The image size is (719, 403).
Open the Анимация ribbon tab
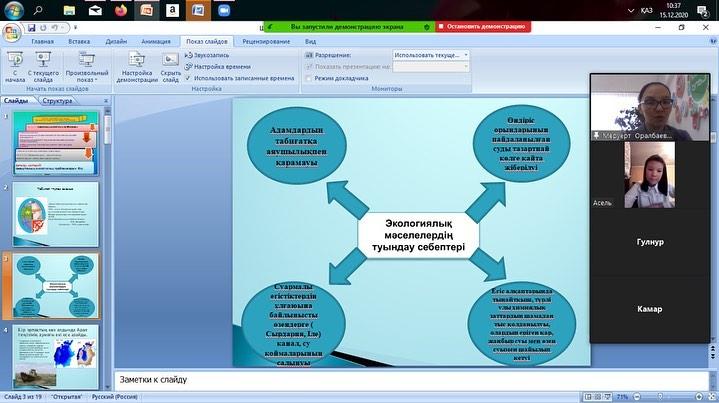pos(156,43)
